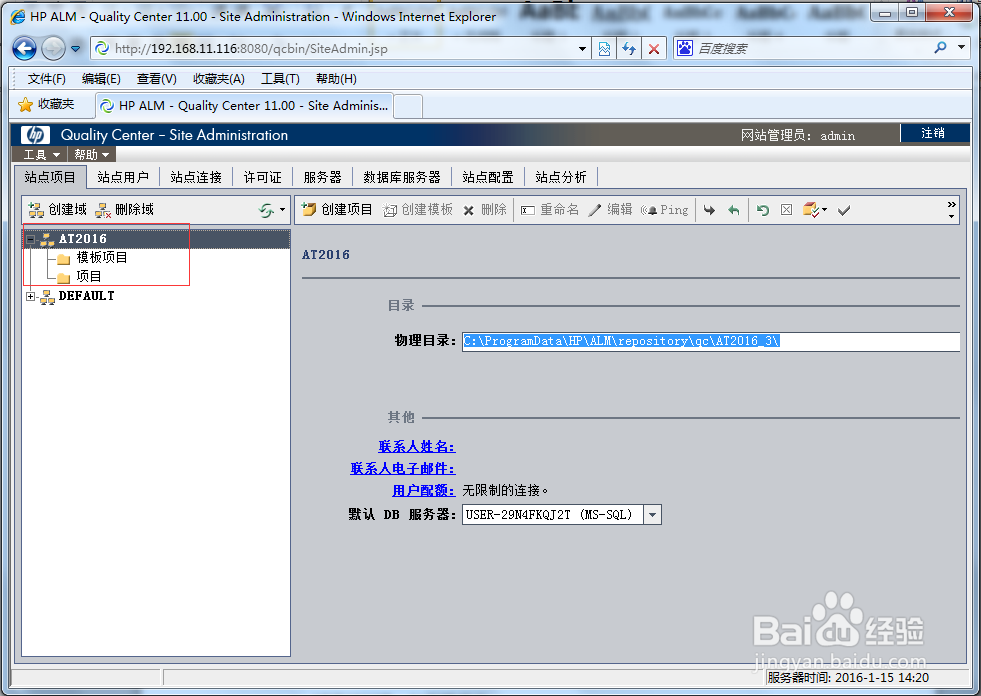981x696 pixels.
Task: Select the DEFAULT domain in the tree
Action: (x=86, y=296)
